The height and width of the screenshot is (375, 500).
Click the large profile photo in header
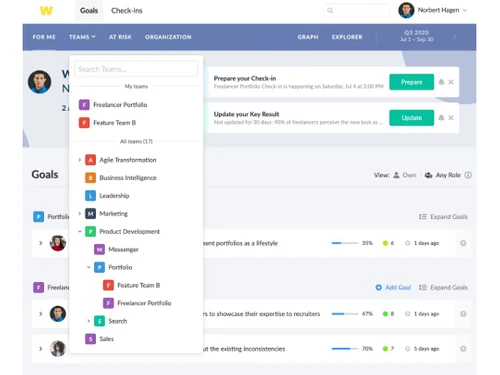point(40,82)
